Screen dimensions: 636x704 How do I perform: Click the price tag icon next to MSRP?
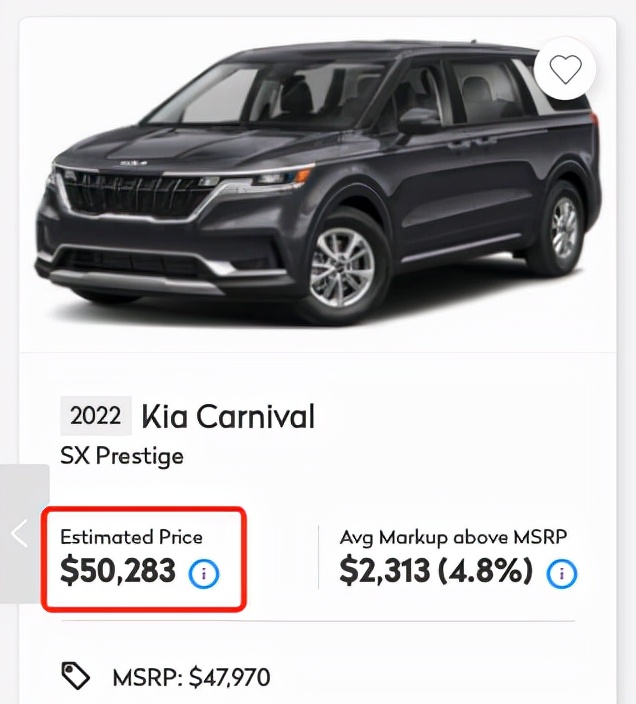coord(76,677)
